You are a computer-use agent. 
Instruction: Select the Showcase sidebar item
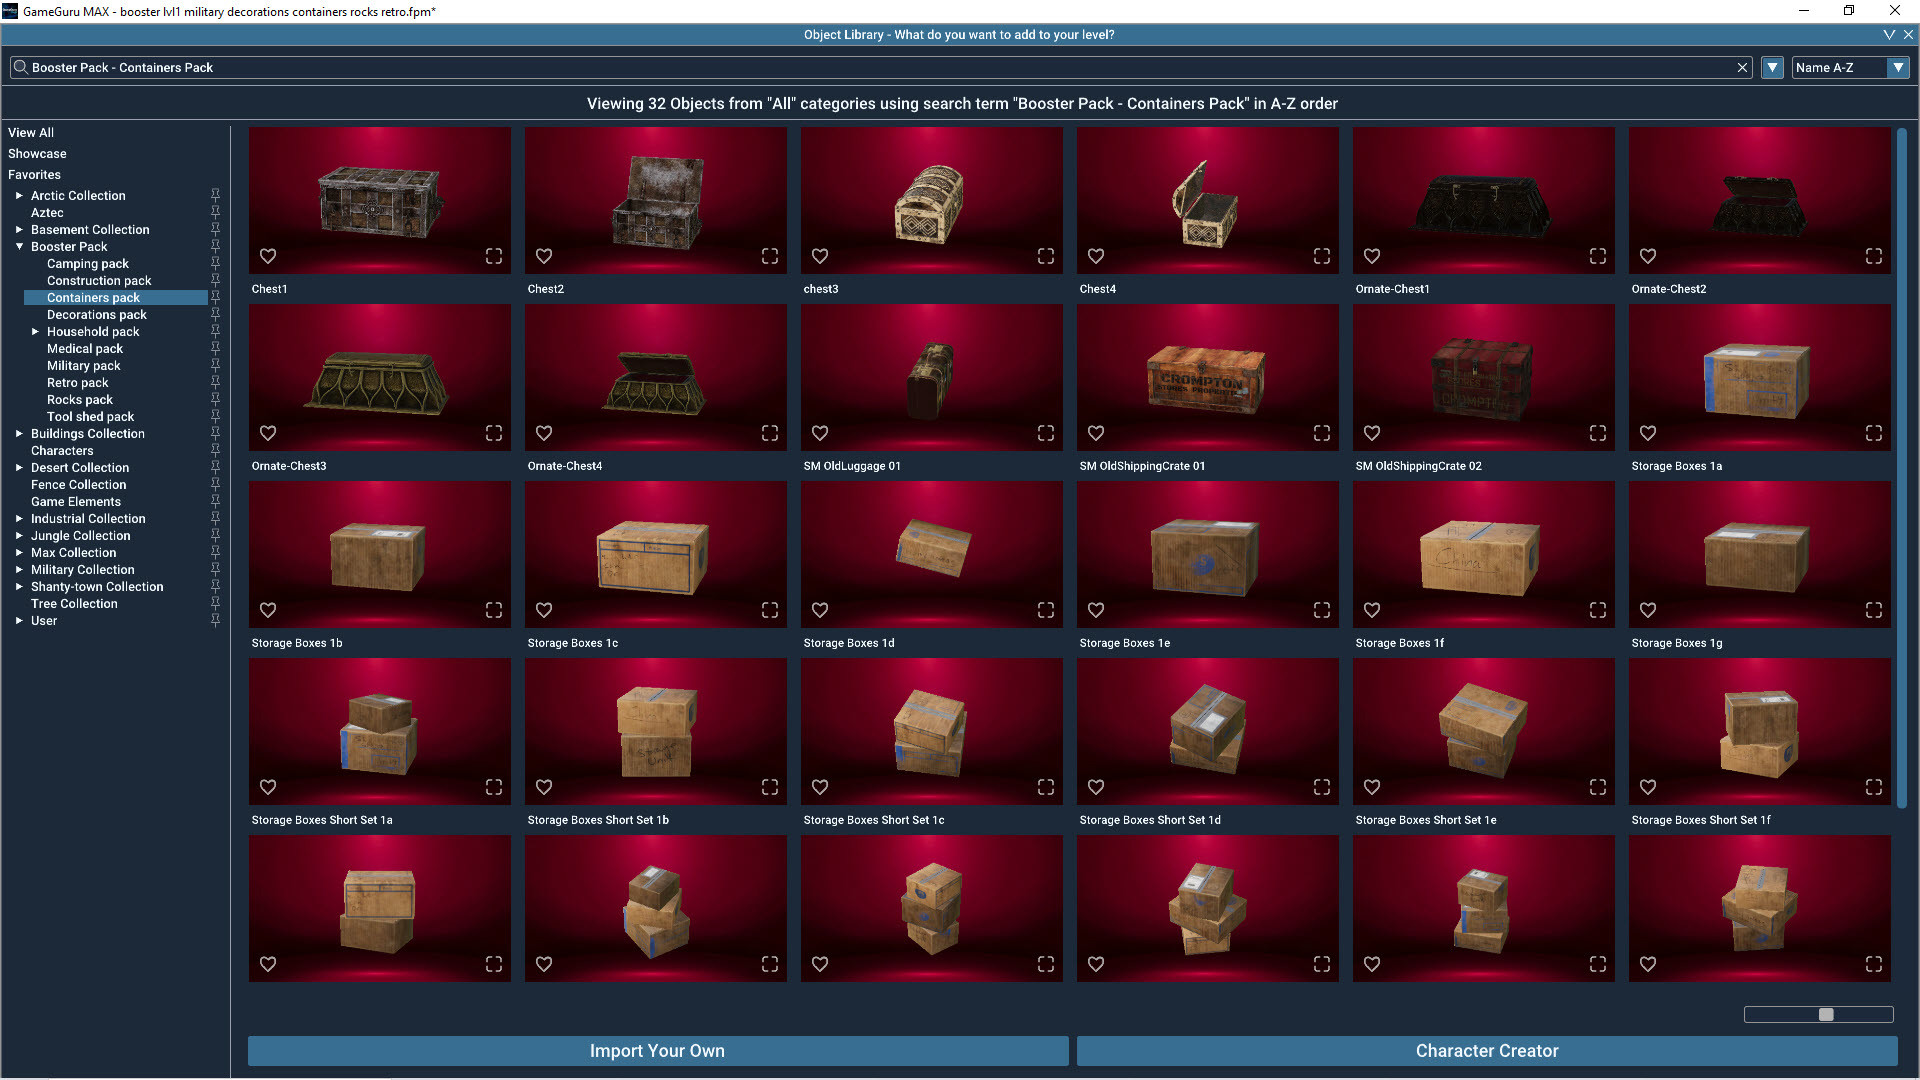[37, 153]
